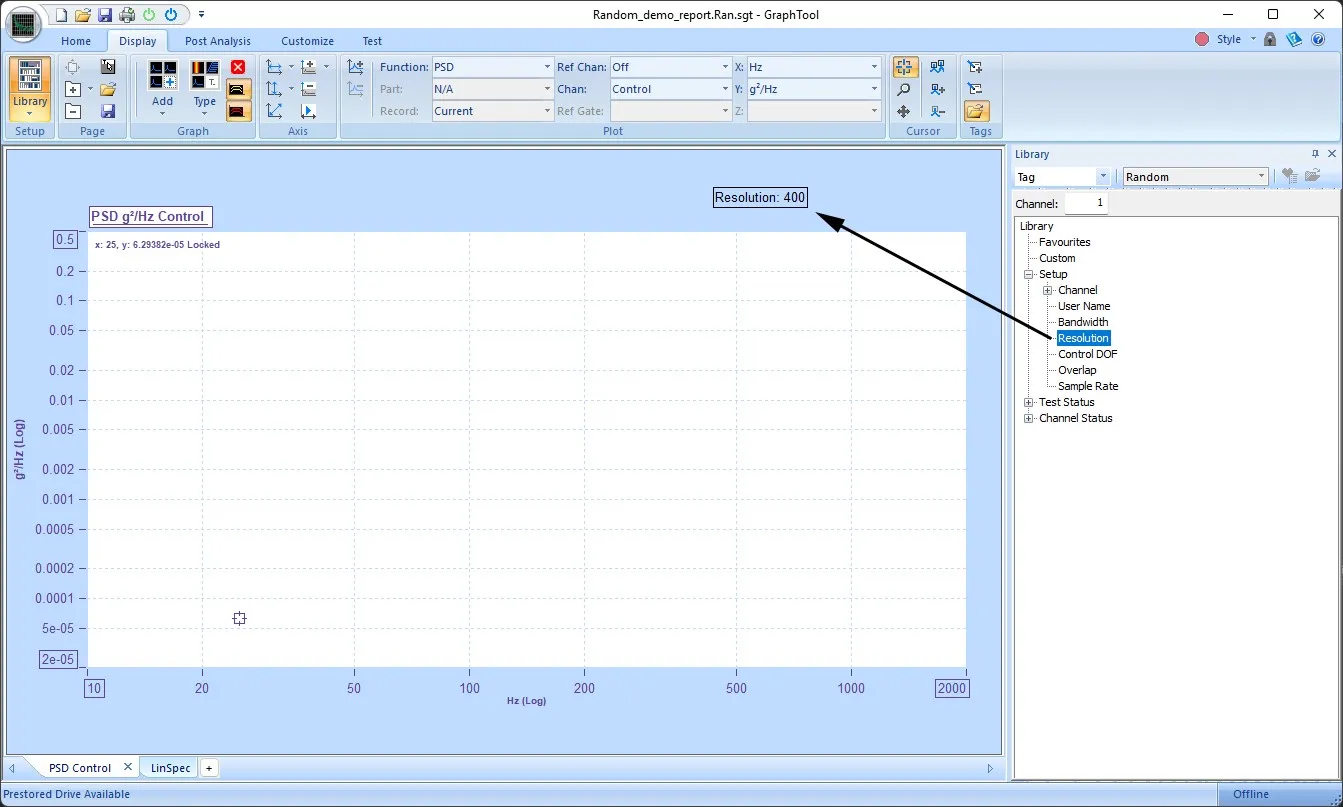
Task: Switch to the Post Analysis tab
Action: 217,41
